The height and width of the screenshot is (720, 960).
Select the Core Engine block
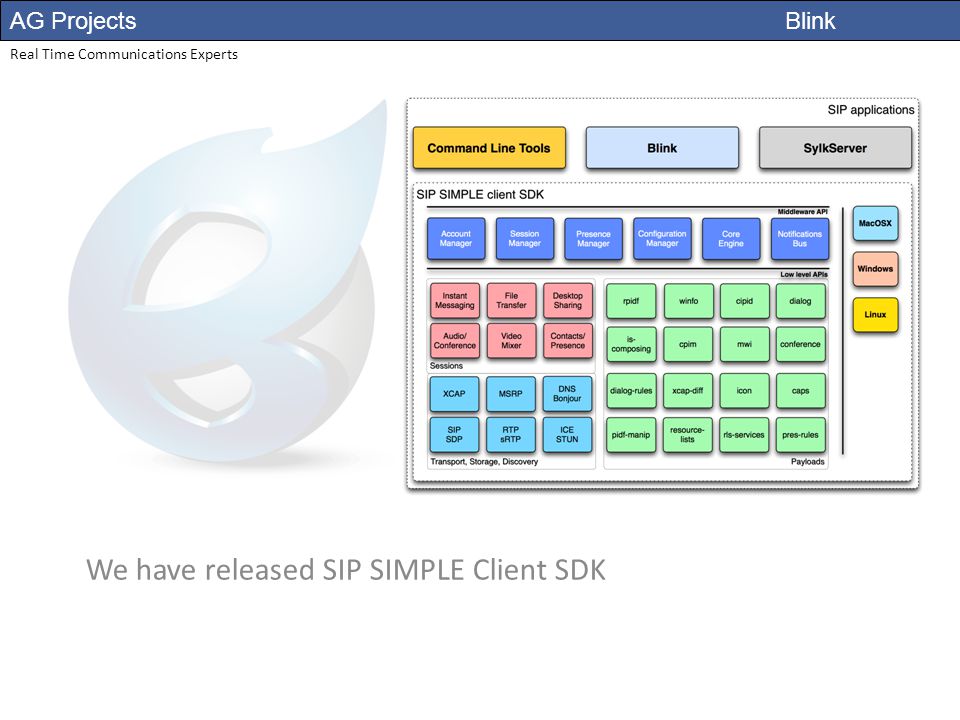tap(731, 239)
